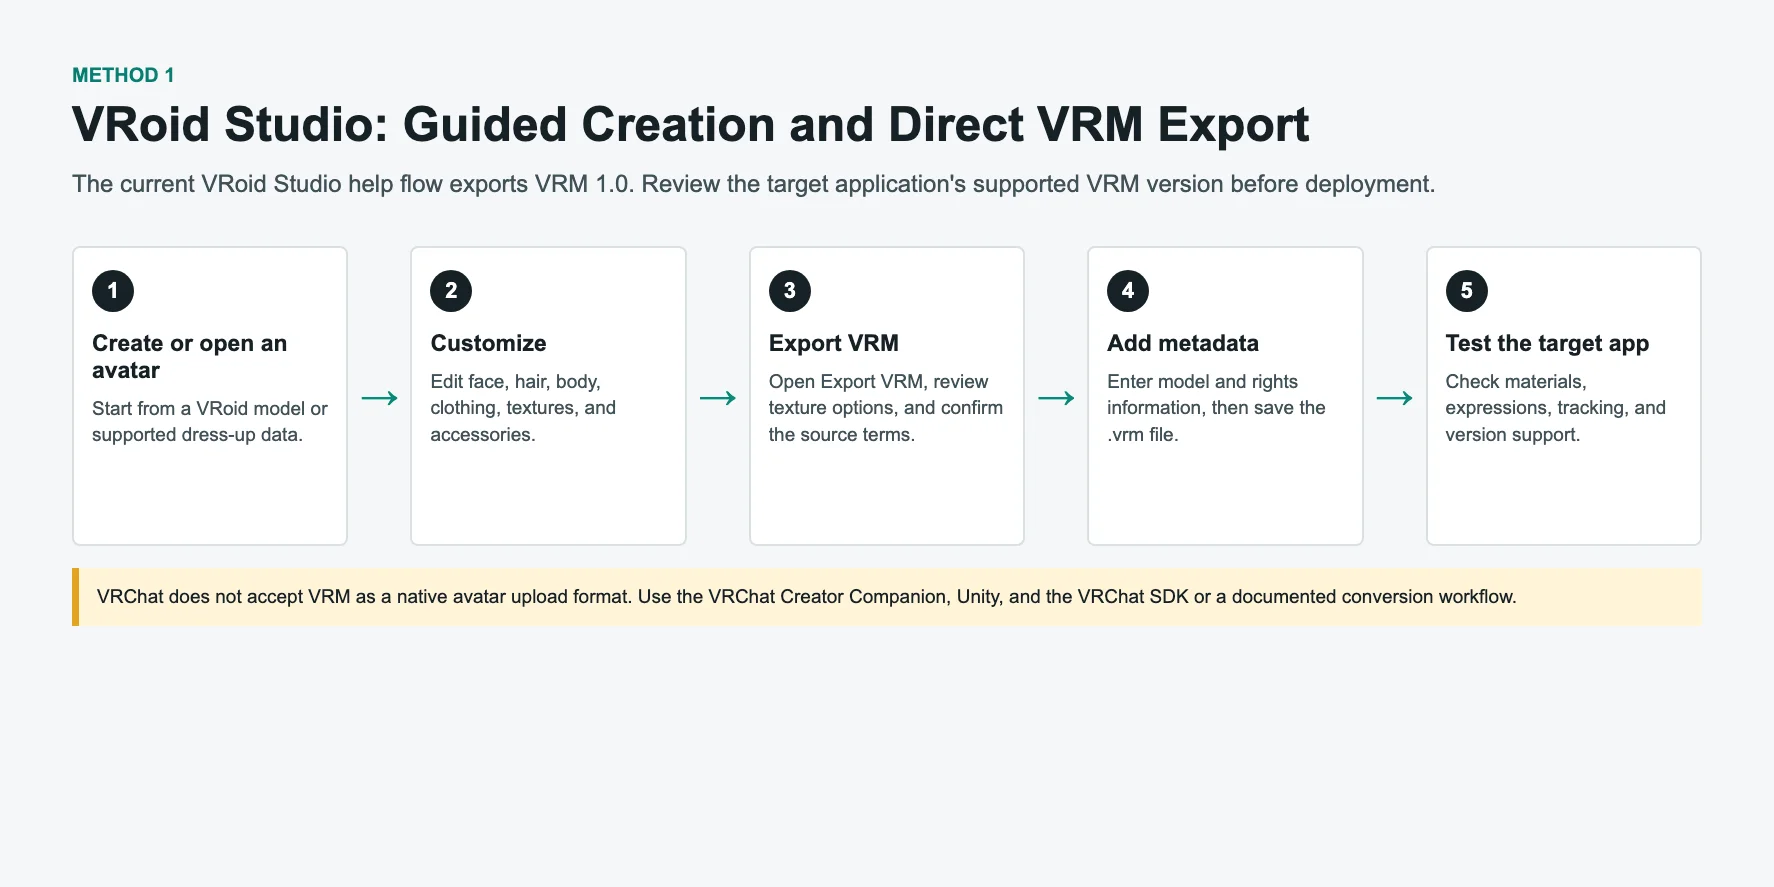Click the VRChat native format warning note

(x=886, y=597)
